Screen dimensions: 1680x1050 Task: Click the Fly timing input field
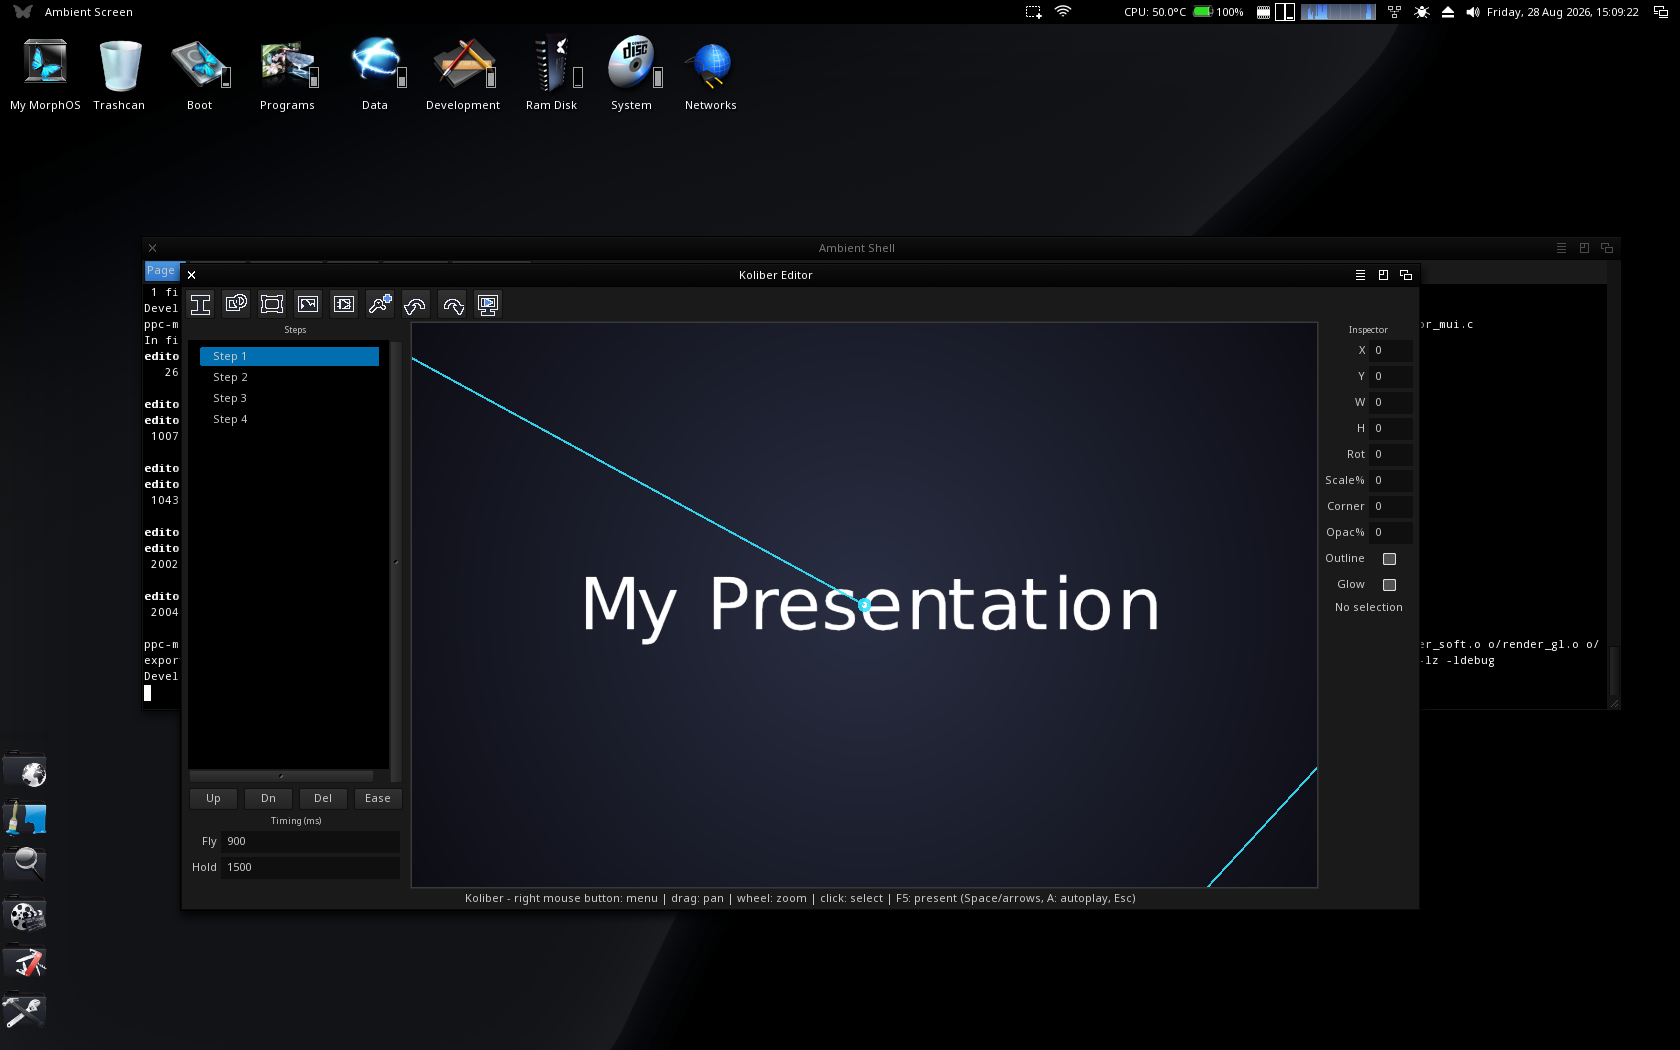click(x=311, y=842)
